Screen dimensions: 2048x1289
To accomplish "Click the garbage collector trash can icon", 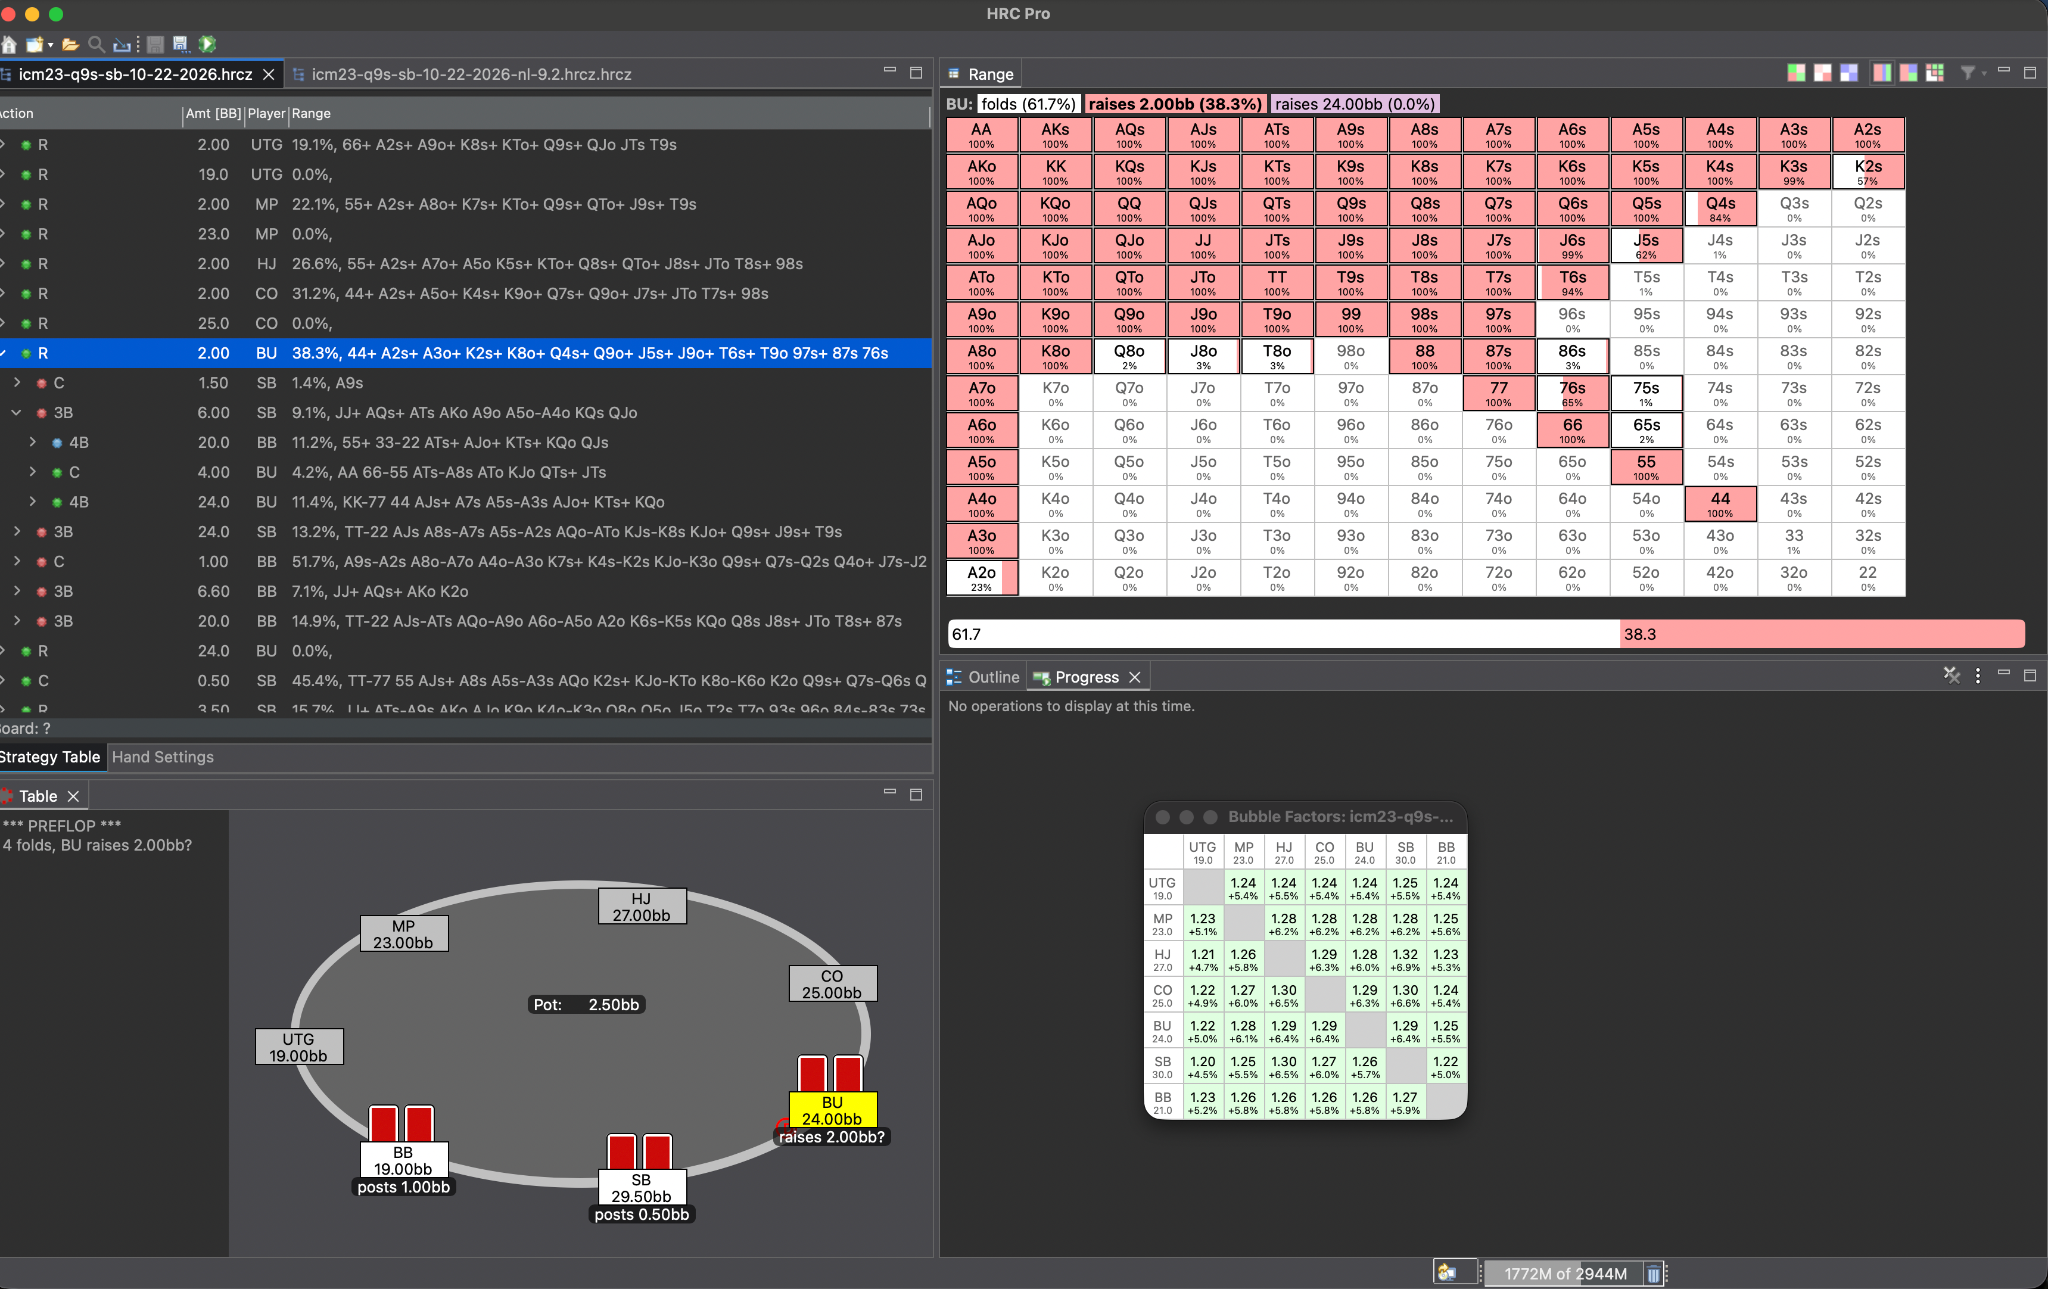I will 1653,1274.
